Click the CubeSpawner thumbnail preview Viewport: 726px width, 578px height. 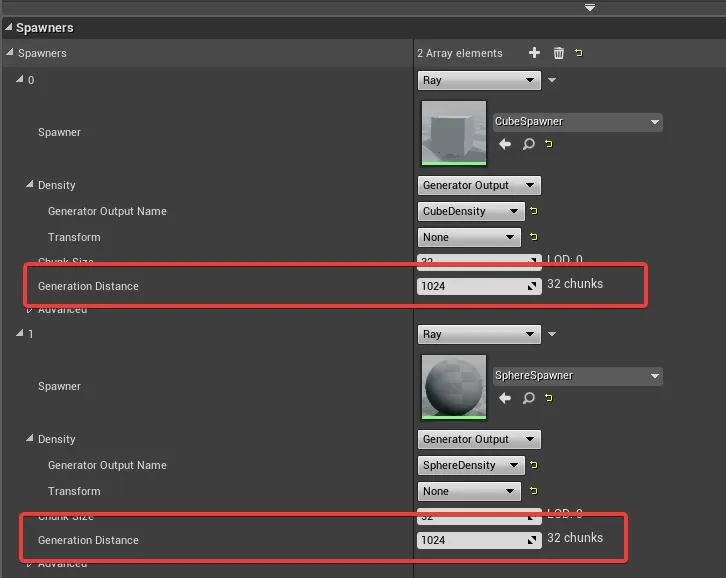tap(454, 132)
